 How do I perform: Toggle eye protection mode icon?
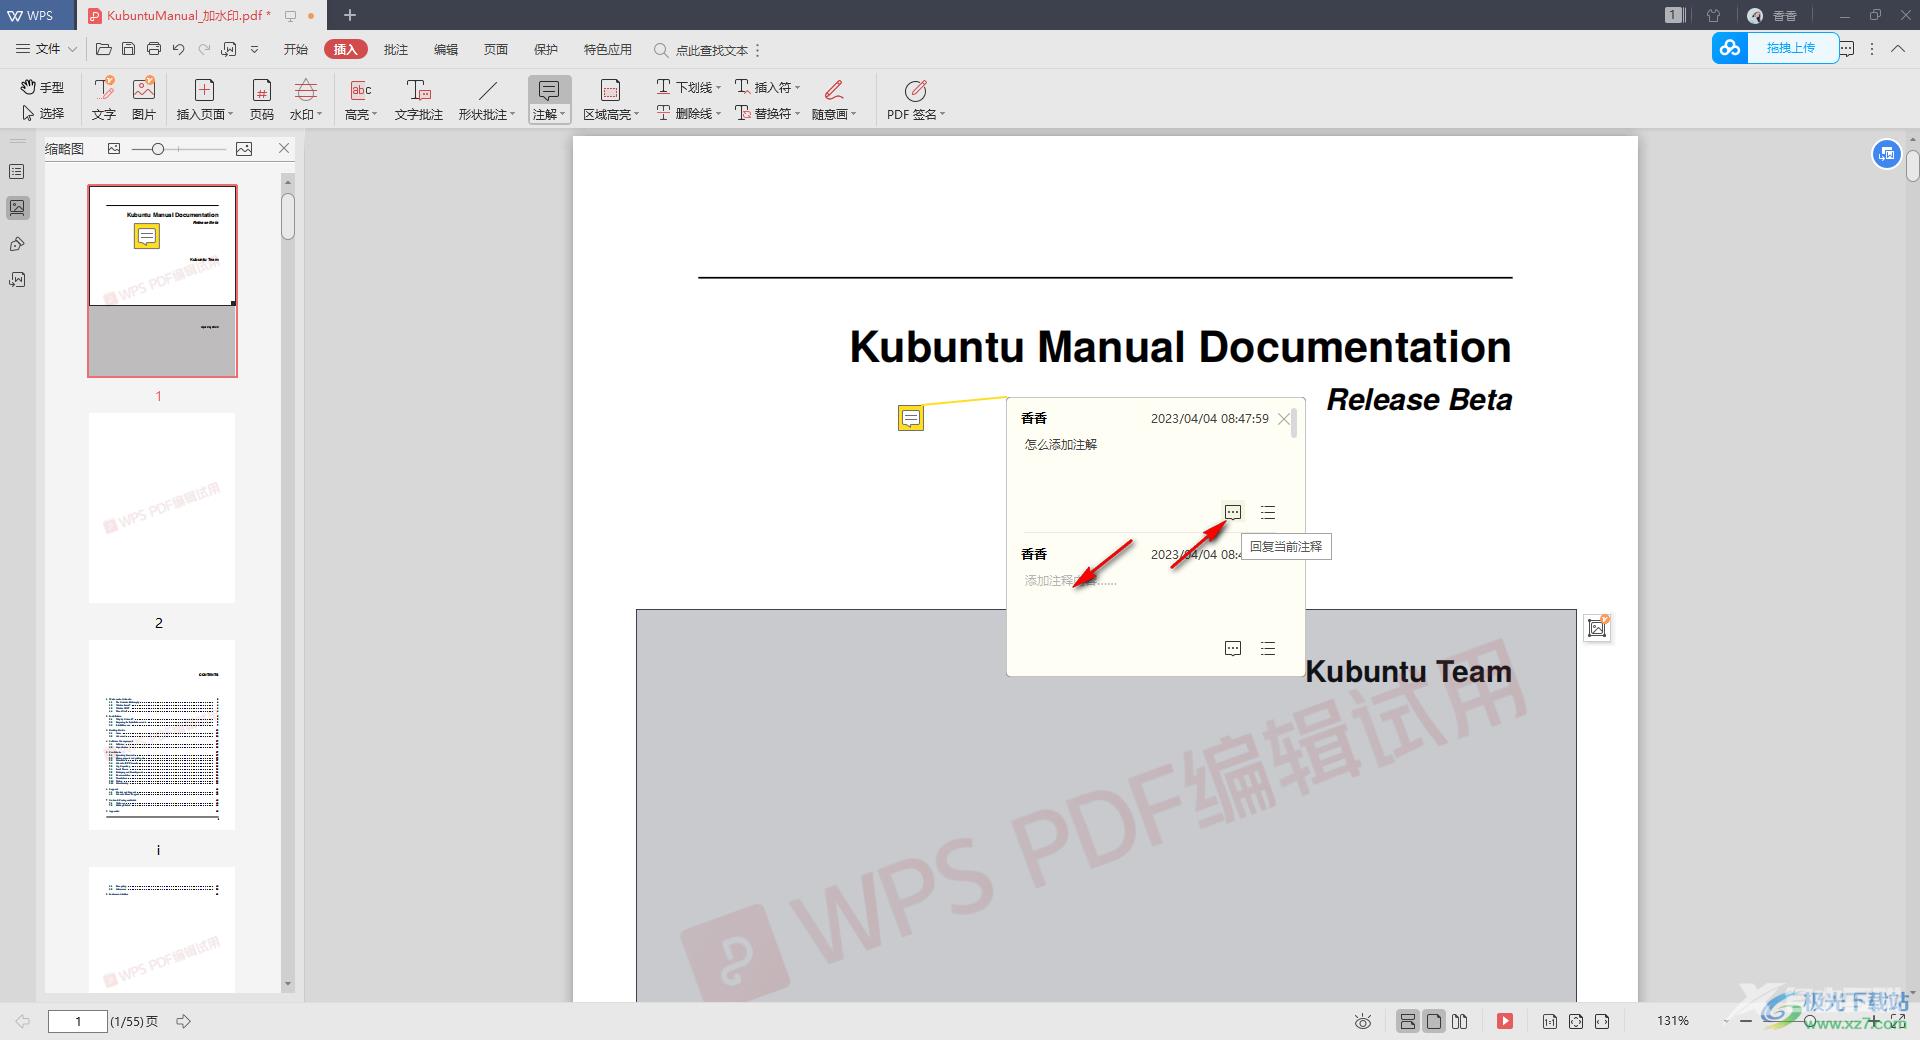coord(1362,1021)
